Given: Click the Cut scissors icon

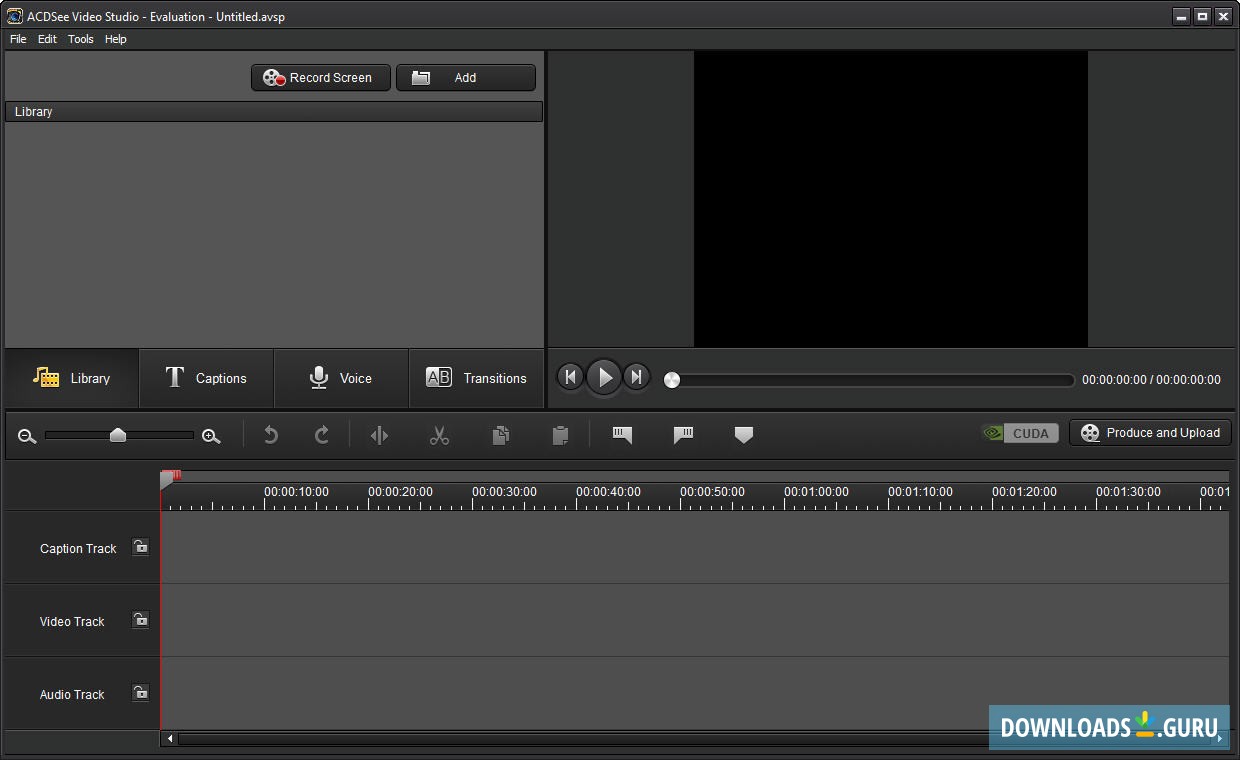Looking at the screenshot, I should pyautogui.click(x=439, y=435).
